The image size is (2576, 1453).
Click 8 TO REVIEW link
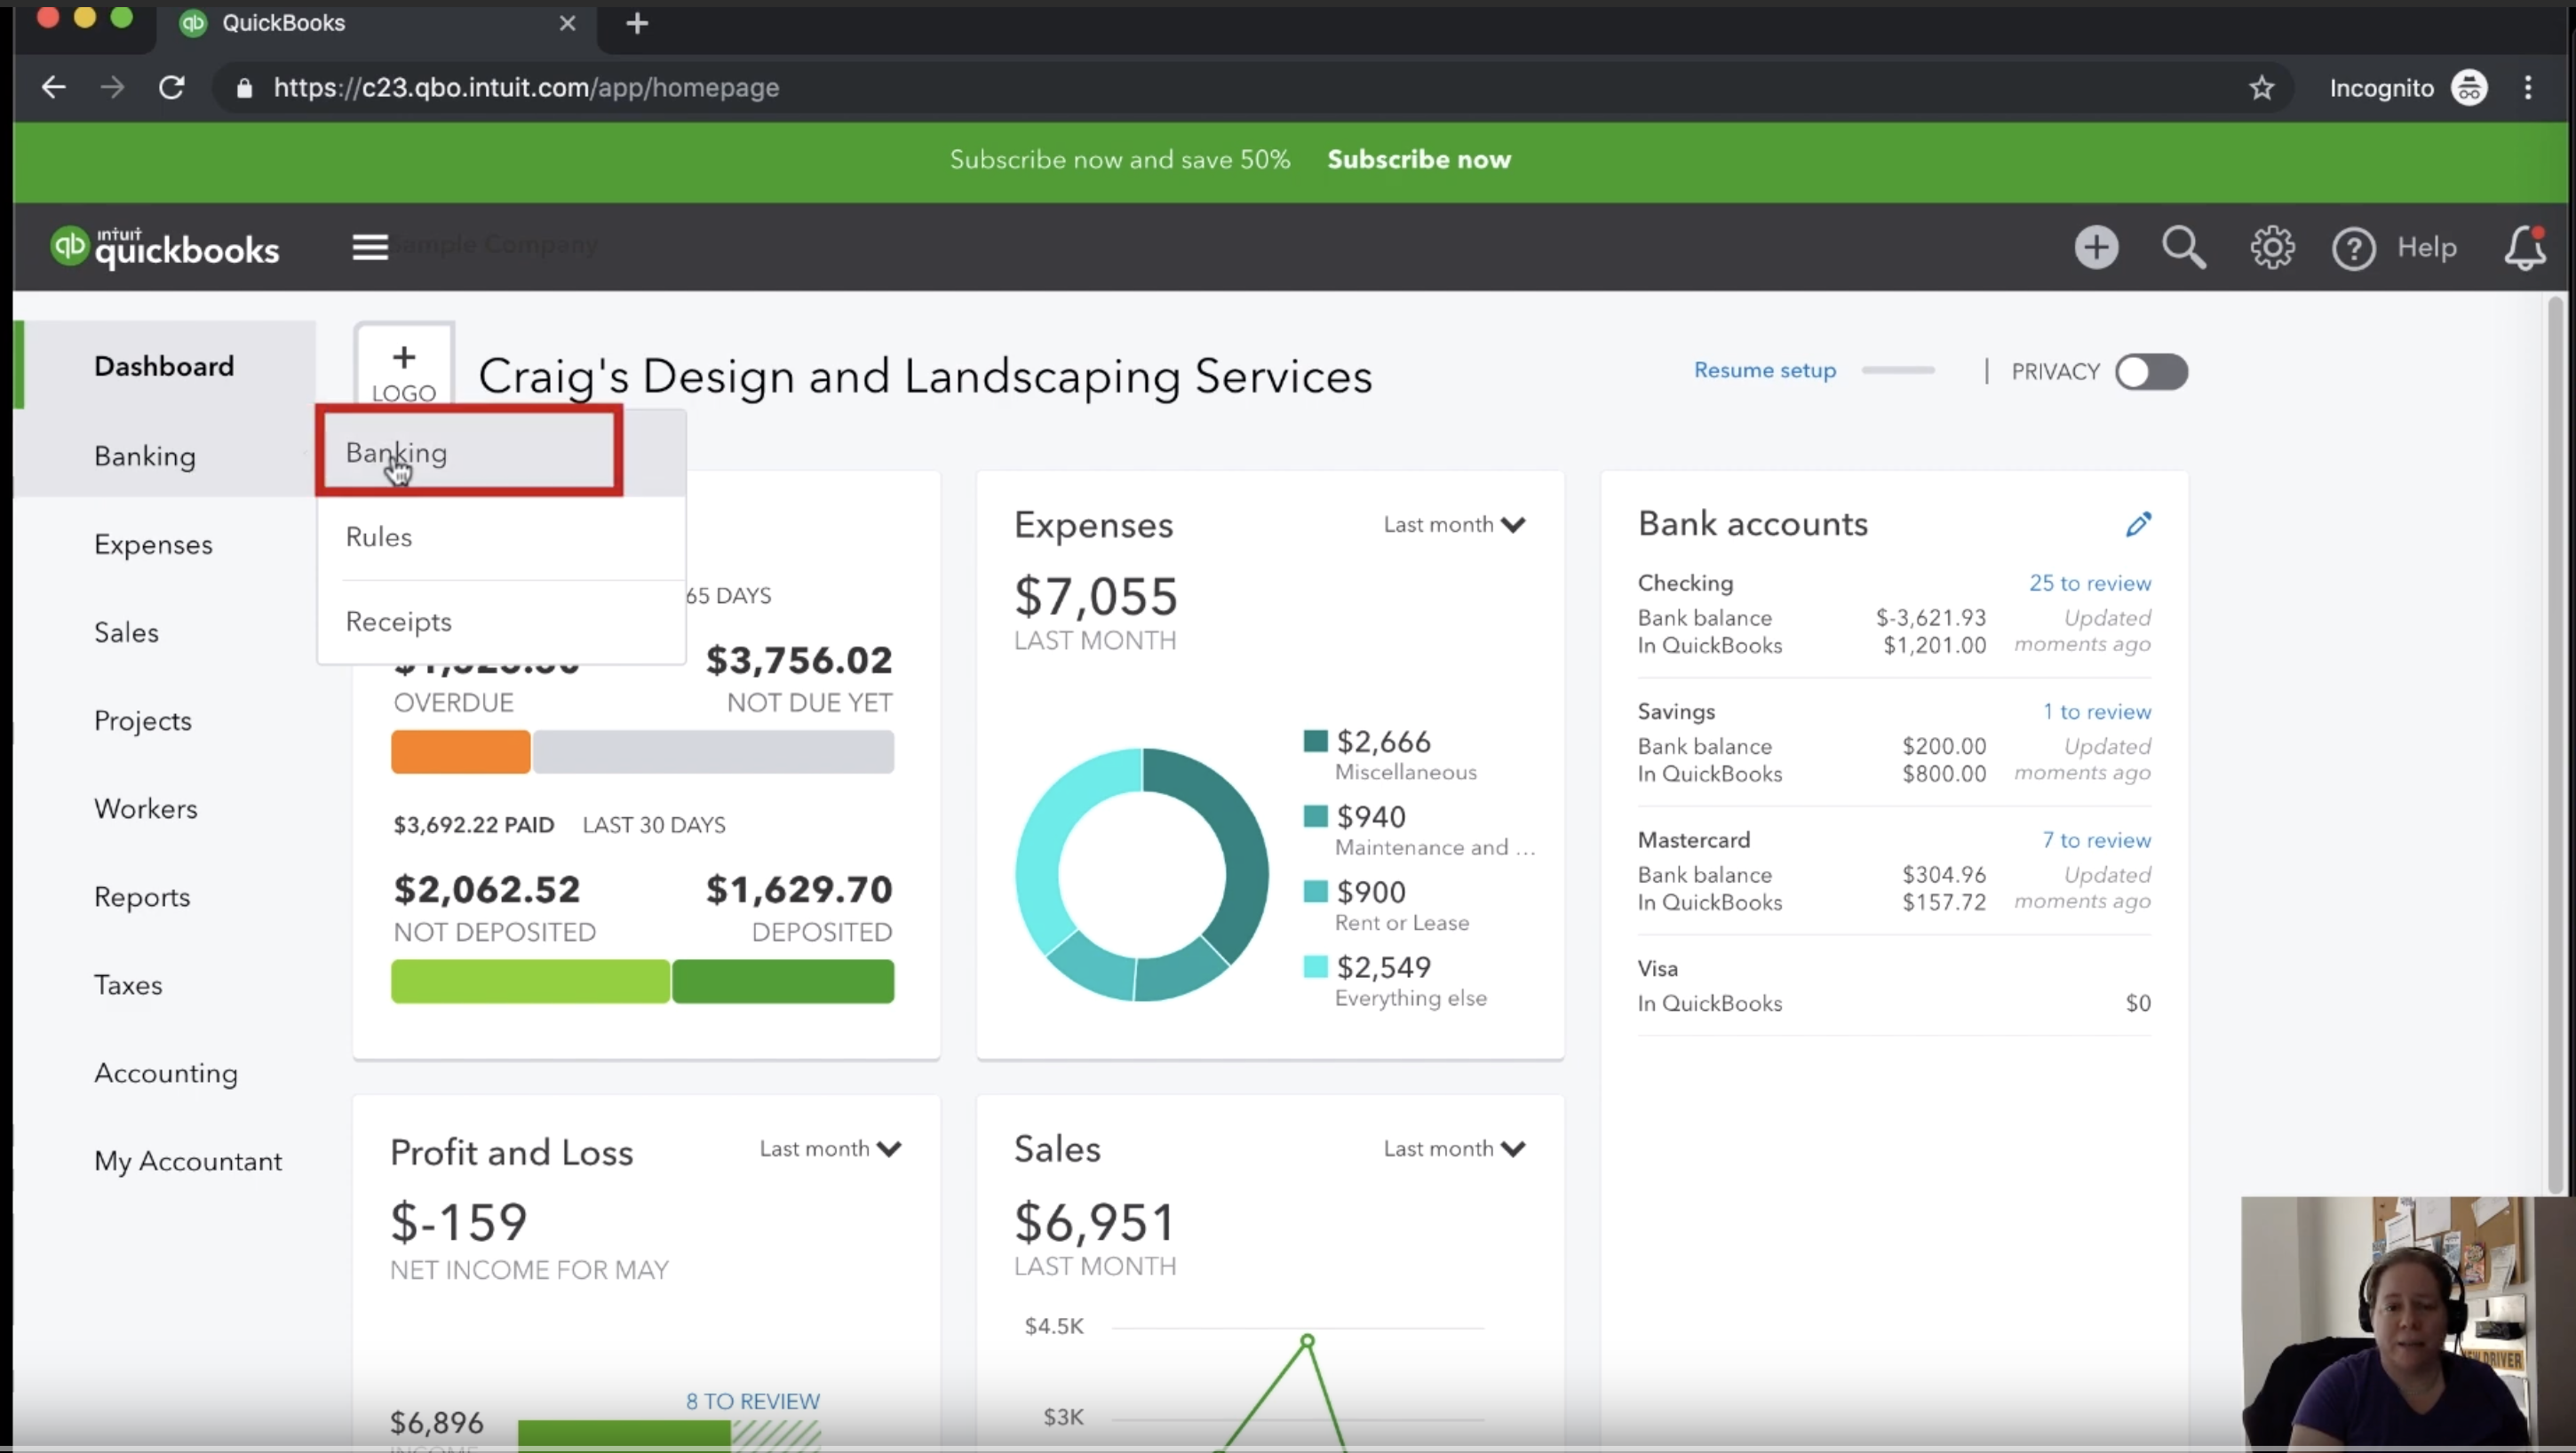752,1401
